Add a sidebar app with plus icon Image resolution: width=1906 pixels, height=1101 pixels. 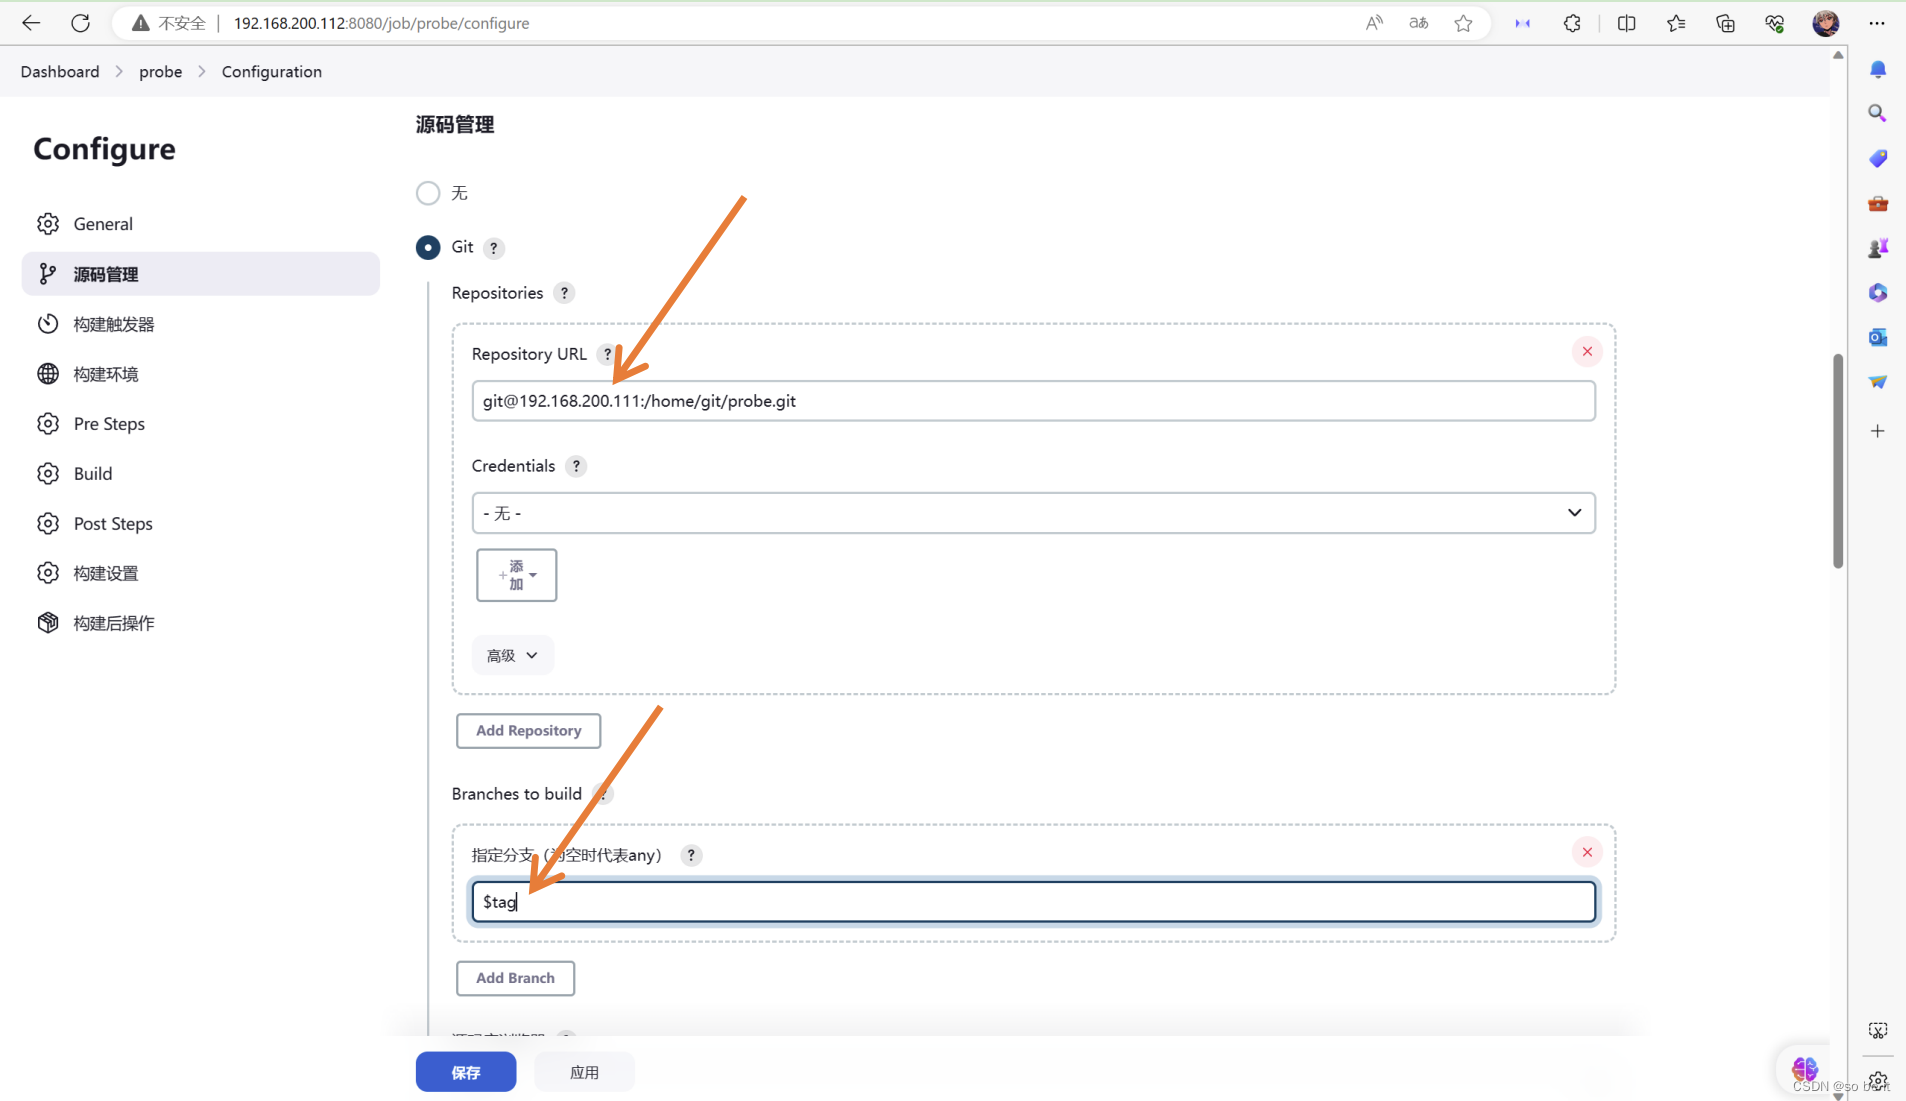coord(1878,431)
